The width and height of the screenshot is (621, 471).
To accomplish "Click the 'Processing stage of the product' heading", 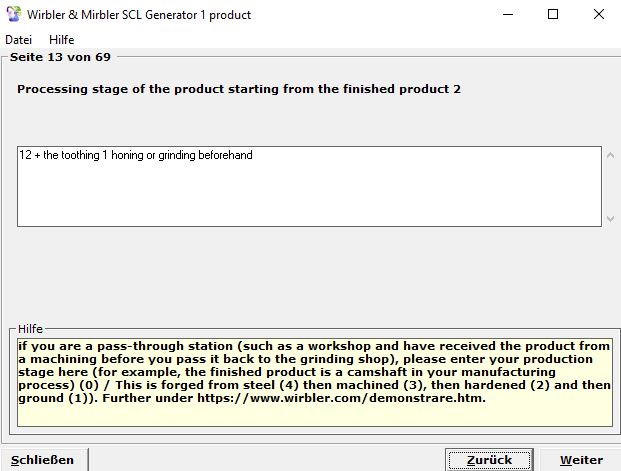I will (239, 89).
